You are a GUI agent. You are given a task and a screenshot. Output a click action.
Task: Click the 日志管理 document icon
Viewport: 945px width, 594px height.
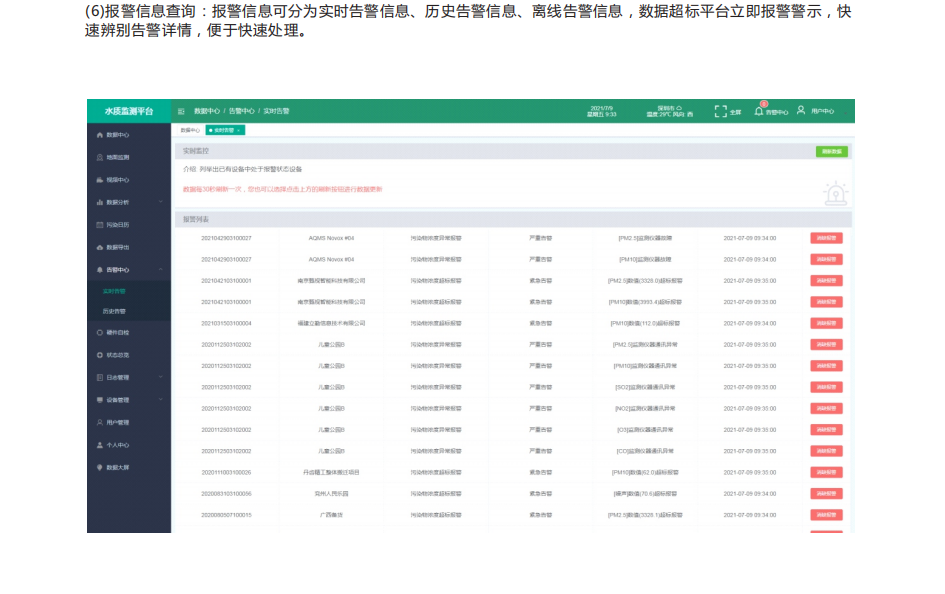(x=99, y=378)
